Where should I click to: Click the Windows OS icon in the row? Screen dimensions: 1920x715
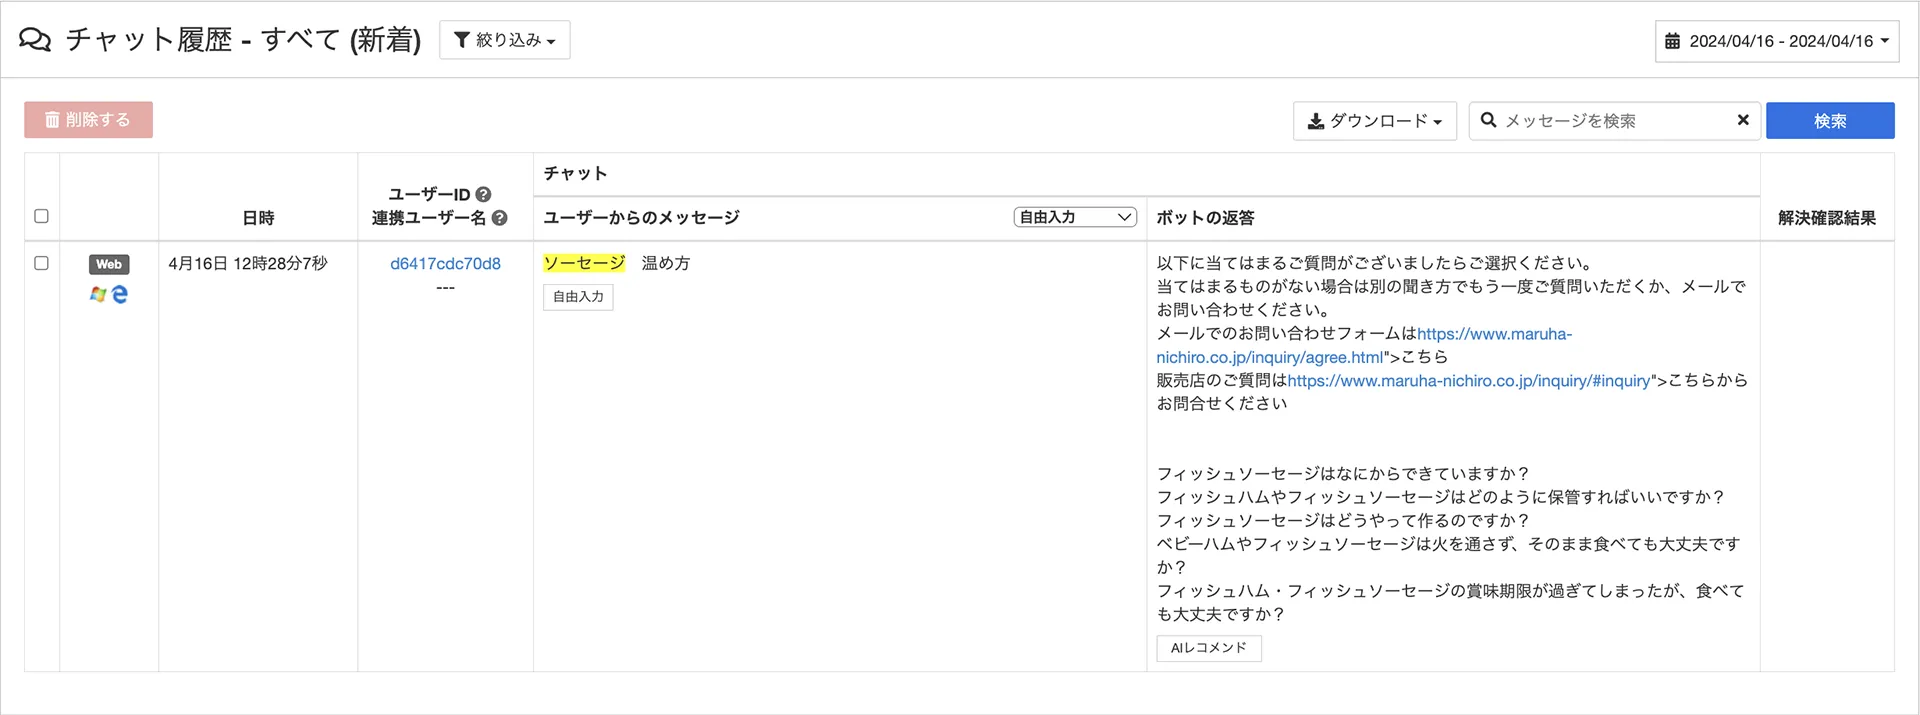98,294
